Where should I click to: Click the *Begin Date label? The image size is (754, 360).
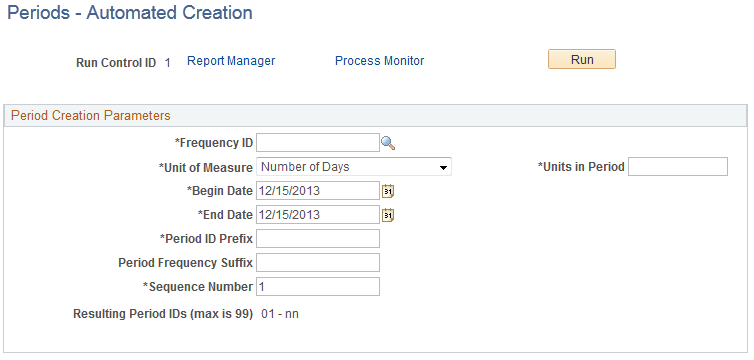tap(219, 191)
